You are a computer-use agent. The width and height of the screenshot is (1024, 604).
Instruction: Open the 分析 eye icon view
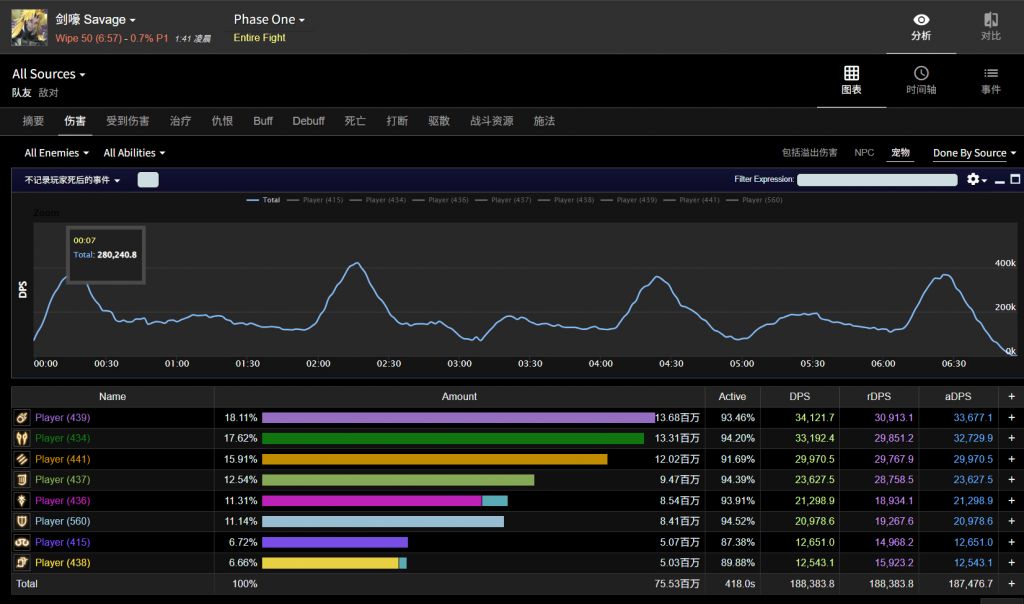[921, 27]
